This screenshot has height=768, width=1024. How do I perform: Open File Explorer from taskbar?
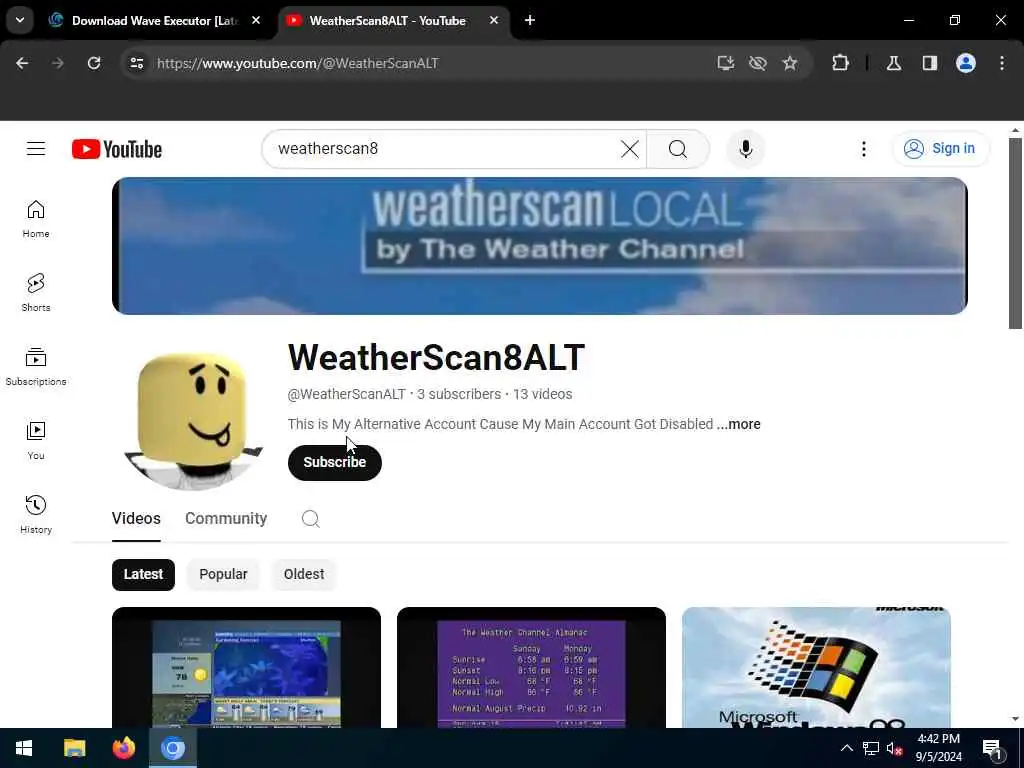74,748
